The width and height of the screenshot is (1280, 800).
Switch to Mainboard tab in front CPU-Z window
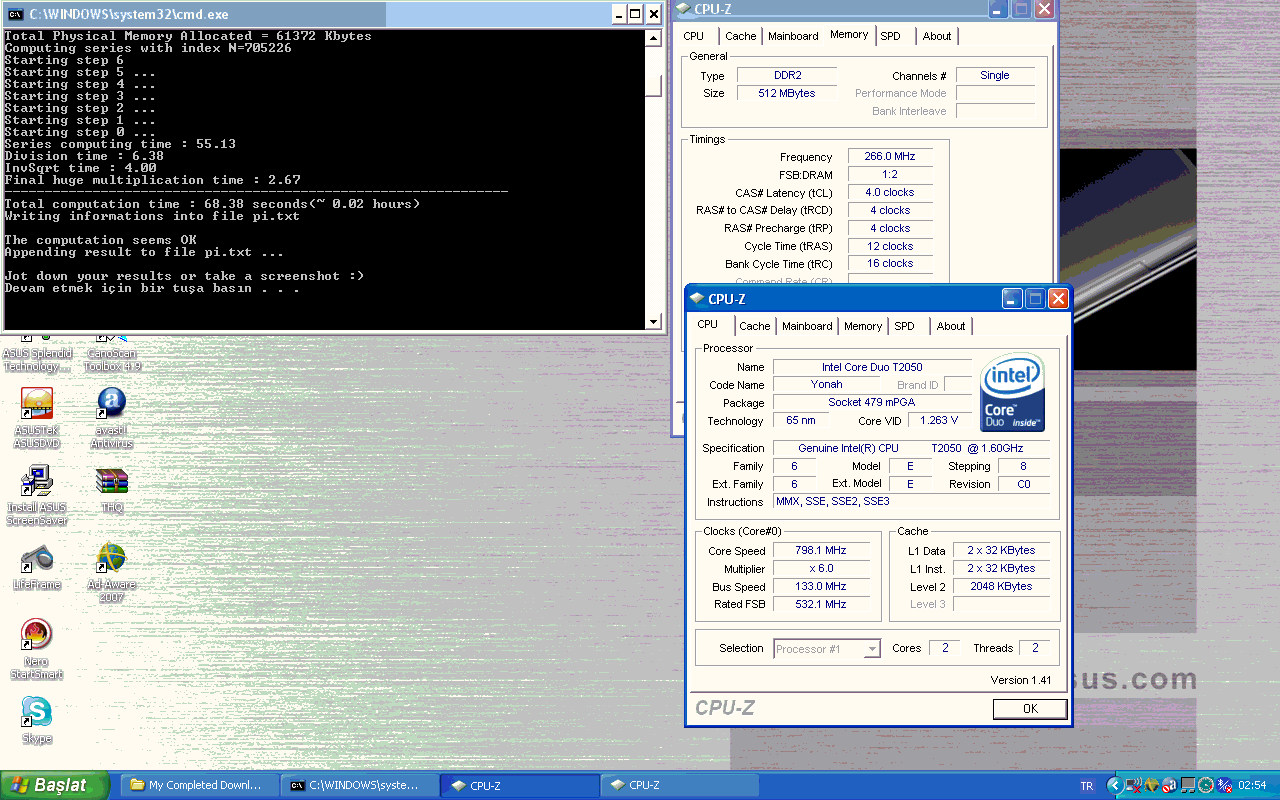click(807, 326)
